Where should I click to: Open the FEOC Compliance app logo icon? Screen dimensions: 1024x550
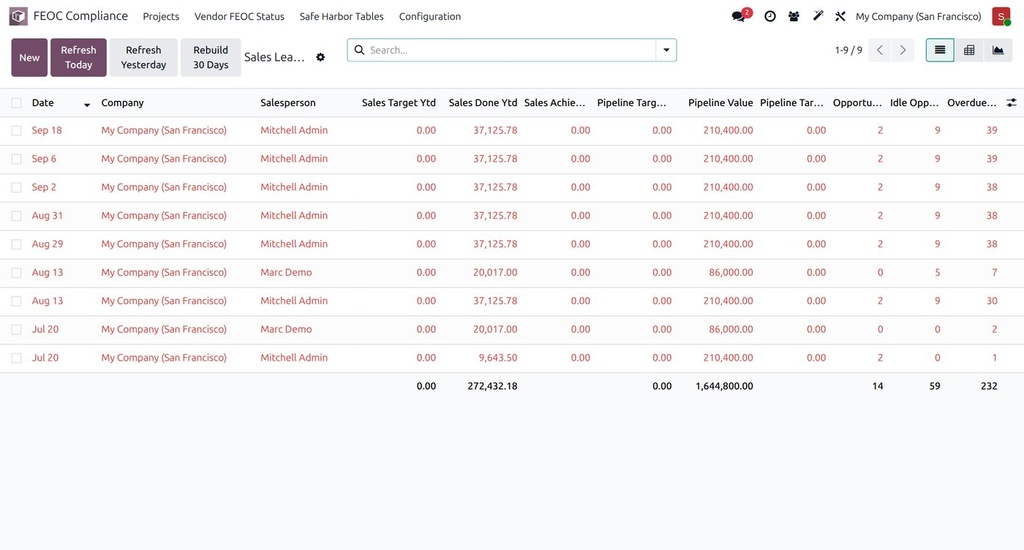click(18, 16)
